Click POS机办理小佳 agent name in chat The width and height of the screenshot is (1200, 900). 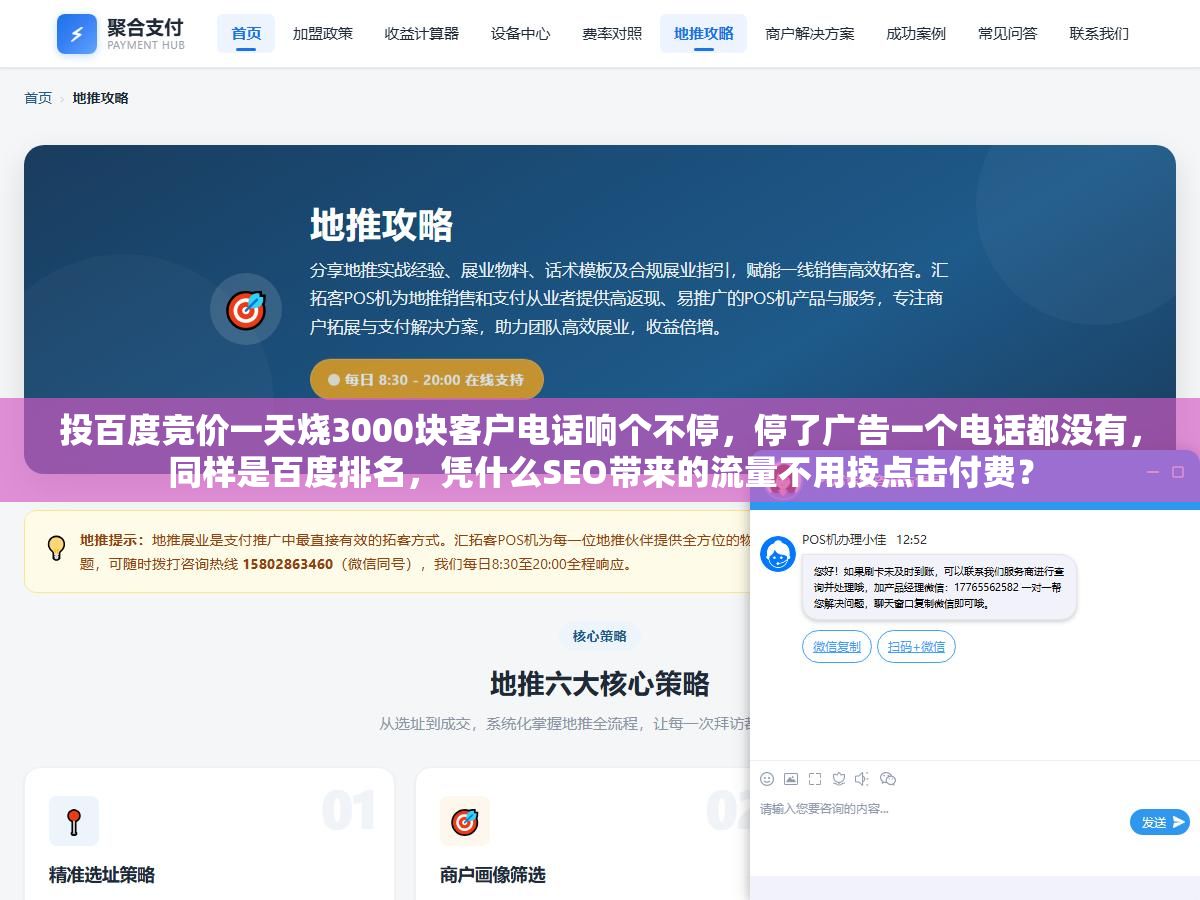[843, 539]
